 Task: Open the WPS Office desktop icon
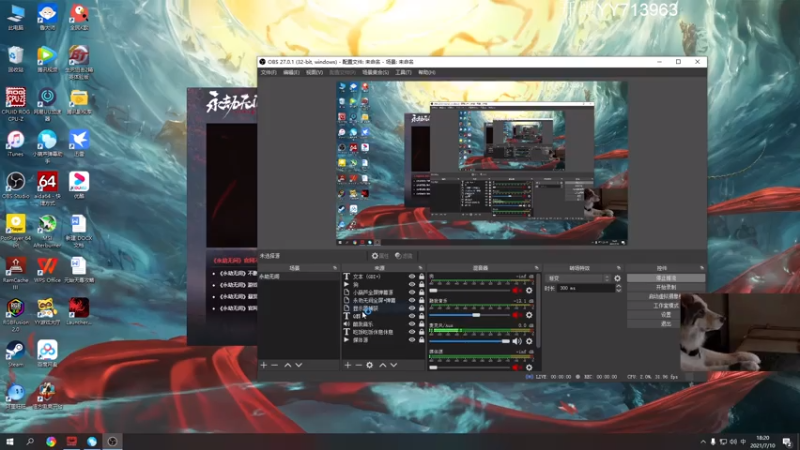pyautogui.click(x=47, y=270)
